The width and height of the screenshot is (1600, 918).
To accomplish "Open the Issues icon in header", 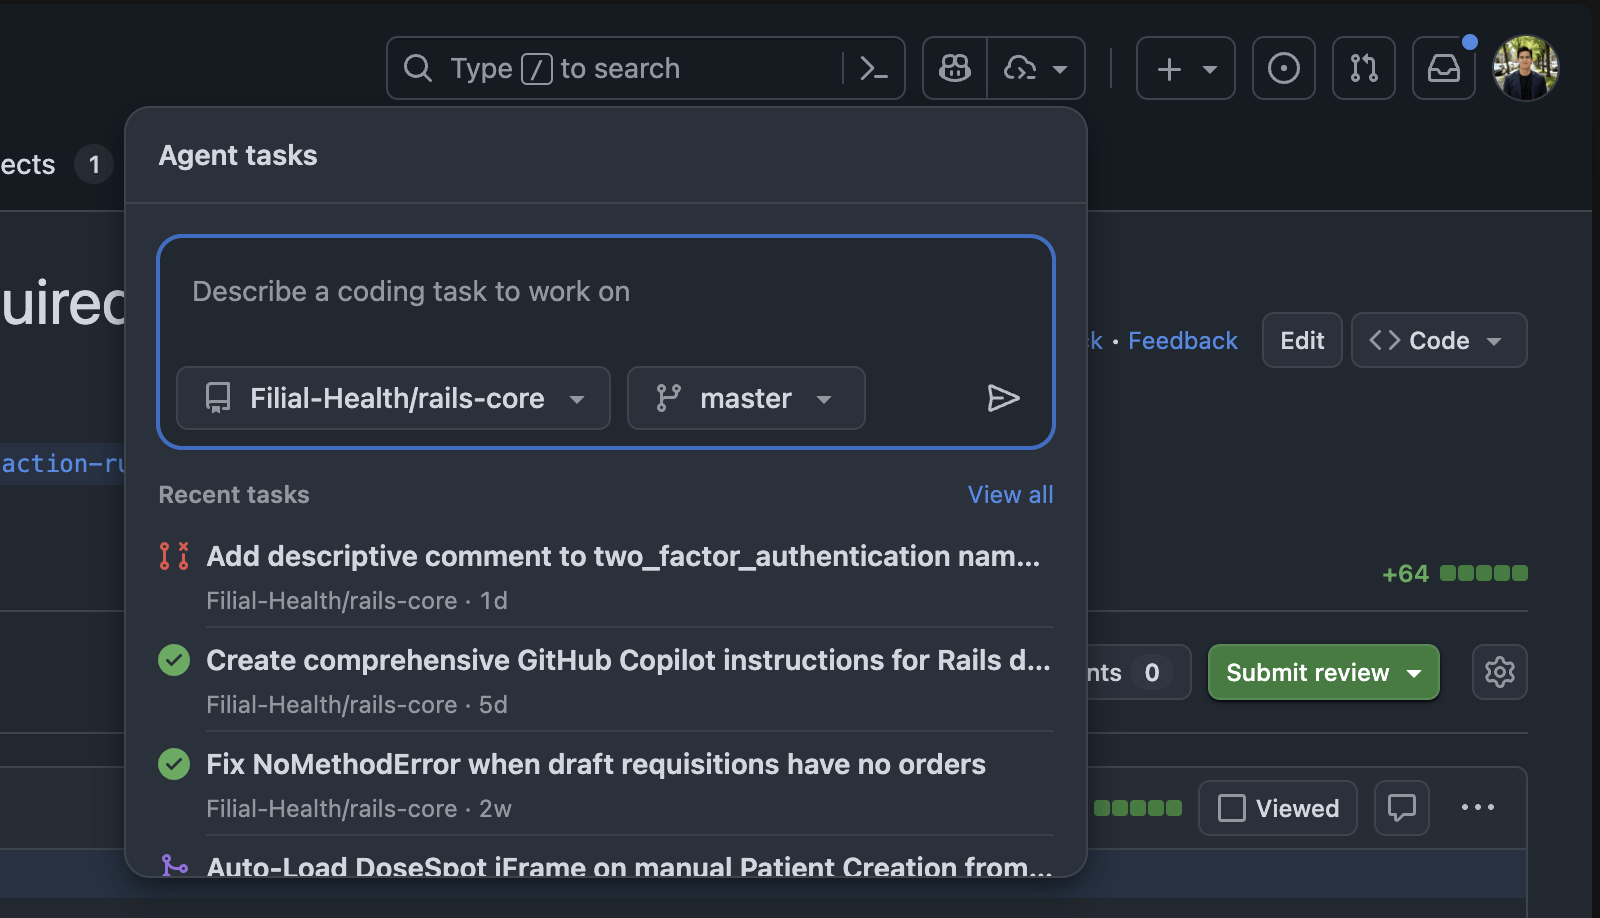I will (1284, 68).
